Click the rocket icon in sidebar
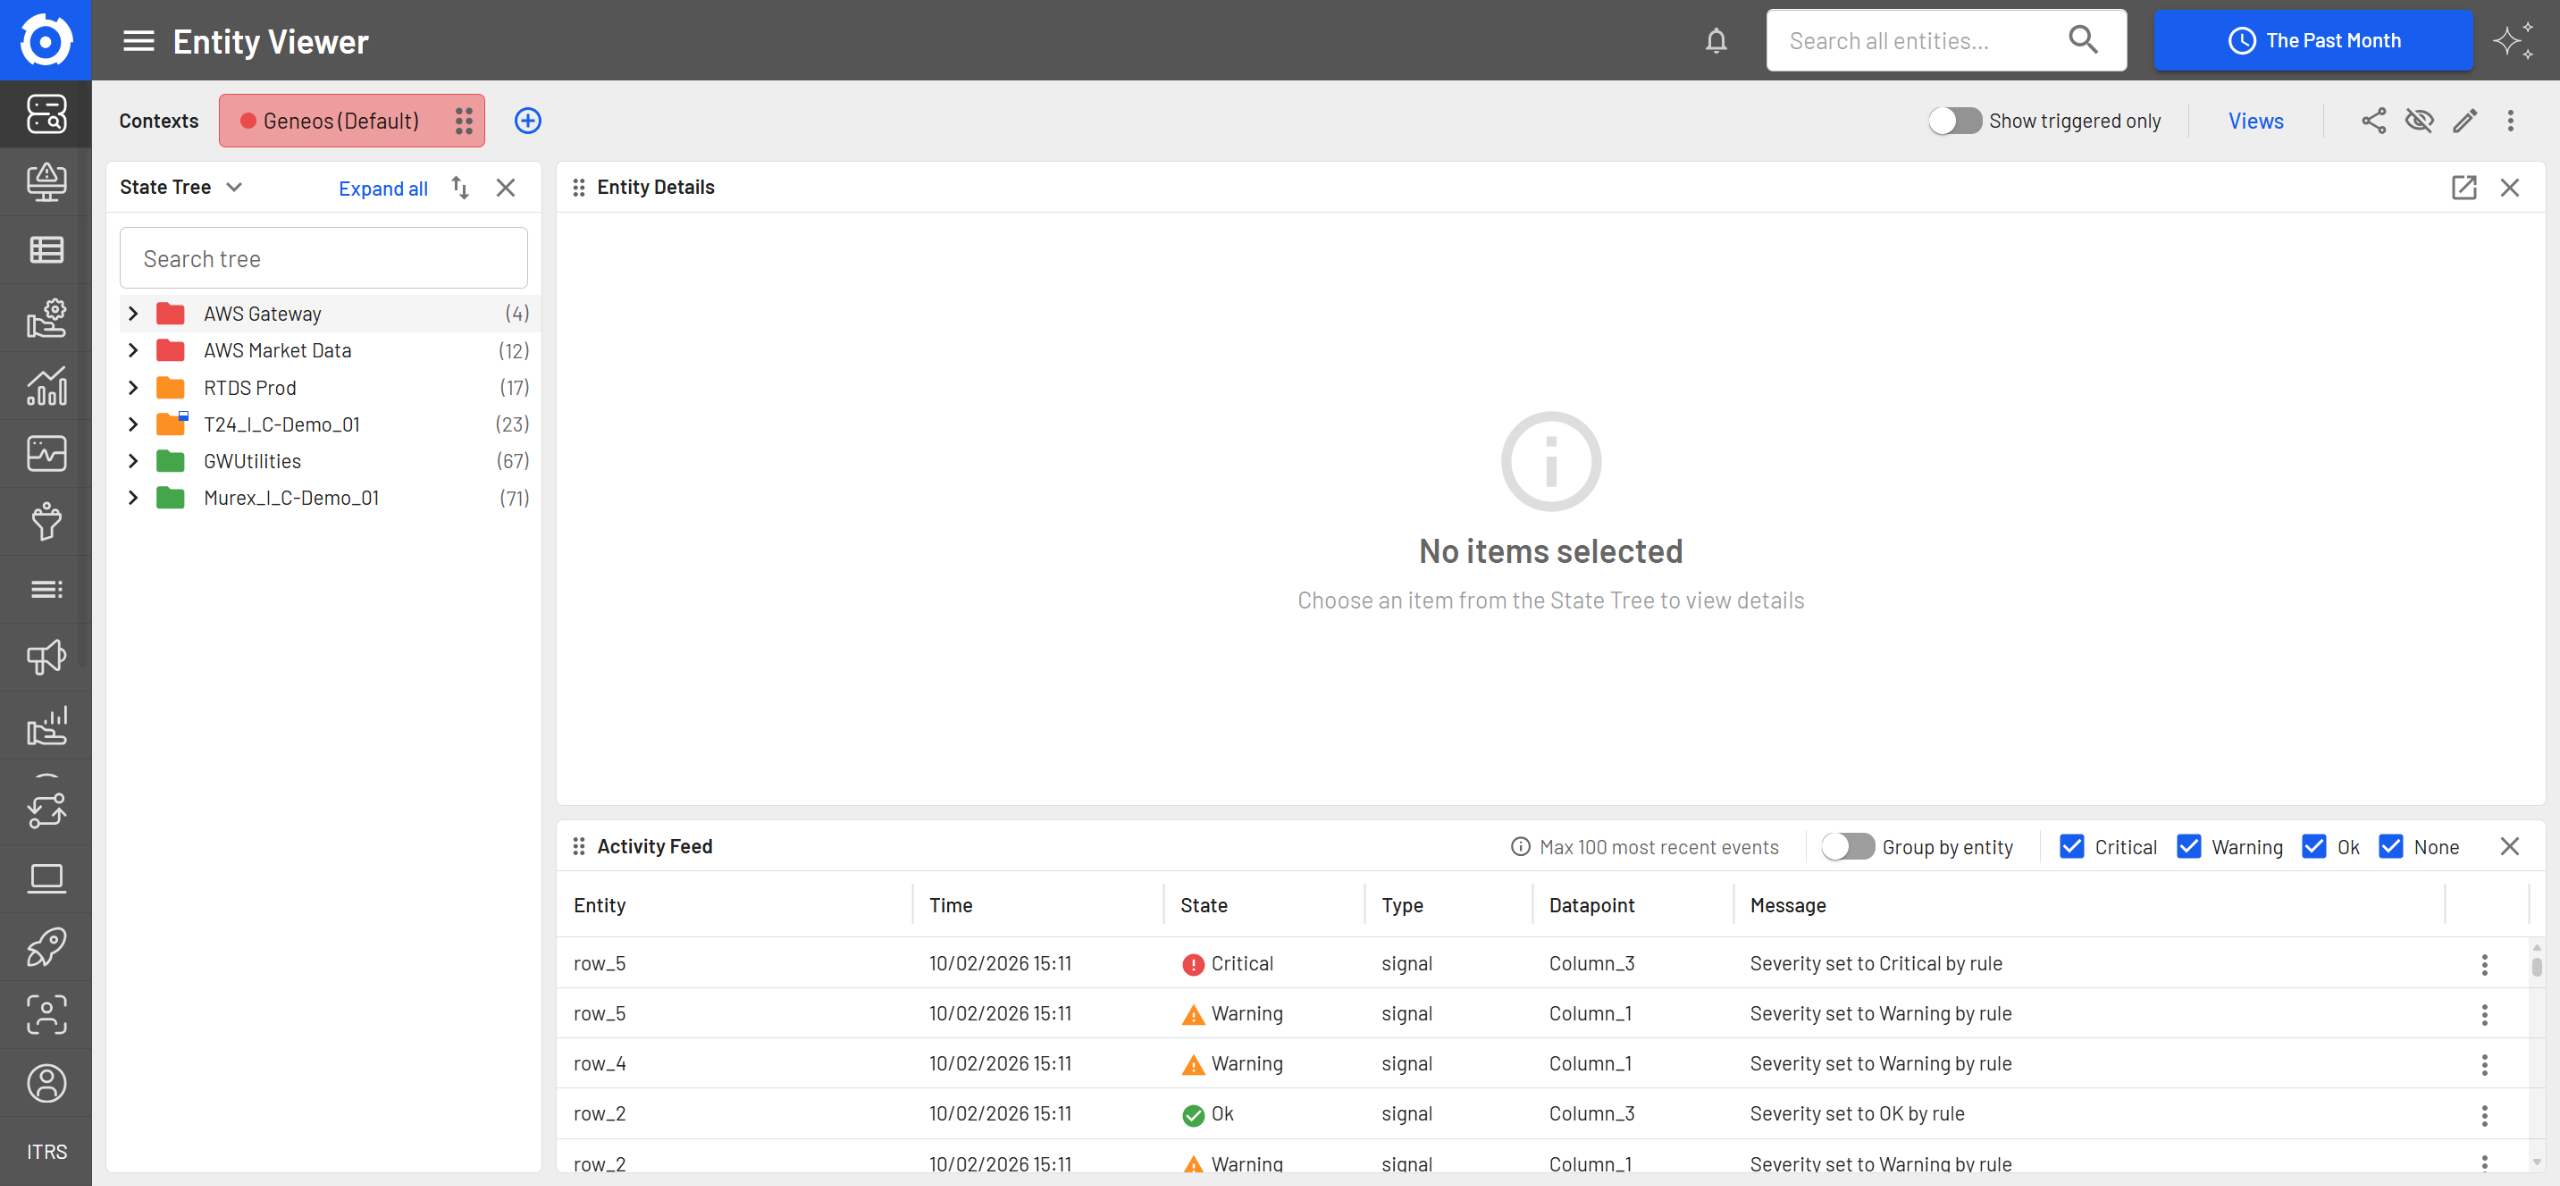 click(46, 946)
